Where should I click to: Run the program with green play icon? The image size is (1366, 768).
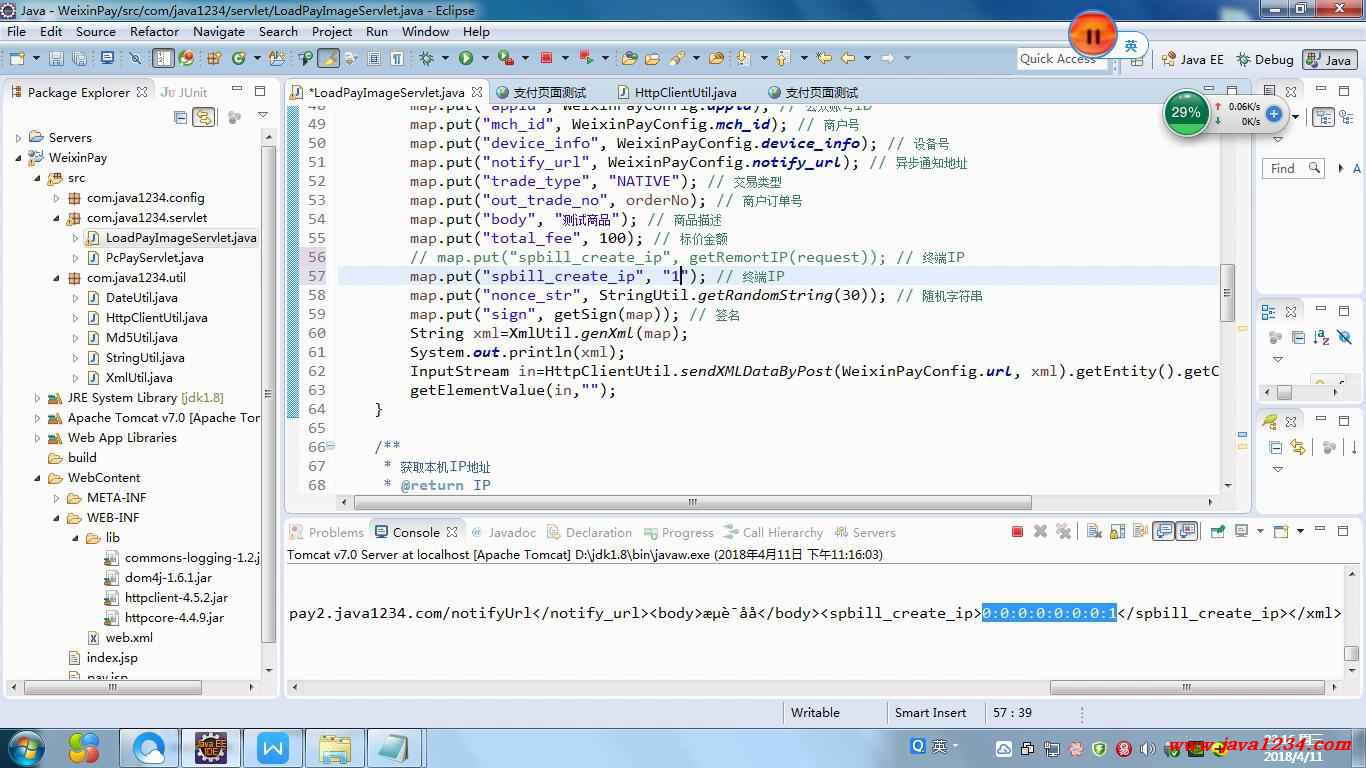click(466, 58)
